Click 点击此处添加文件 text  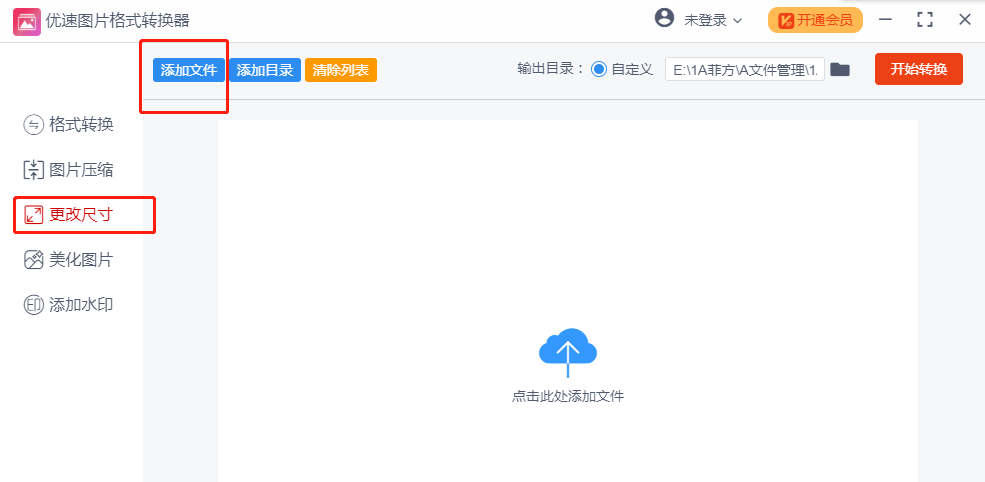568,397
